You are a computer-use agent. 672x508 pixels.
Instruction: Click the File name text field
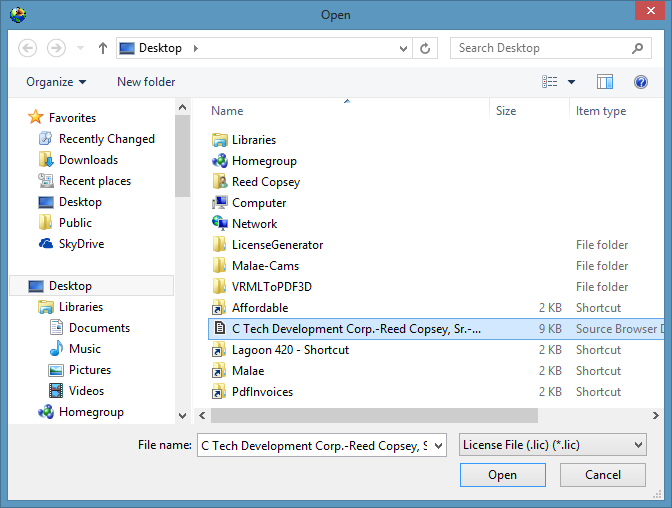click(314, 446)
